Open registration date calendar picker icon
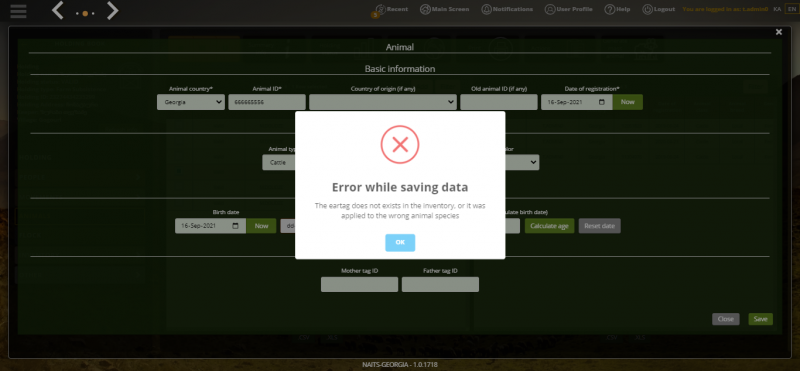800x371 pixels. (602, 102)
